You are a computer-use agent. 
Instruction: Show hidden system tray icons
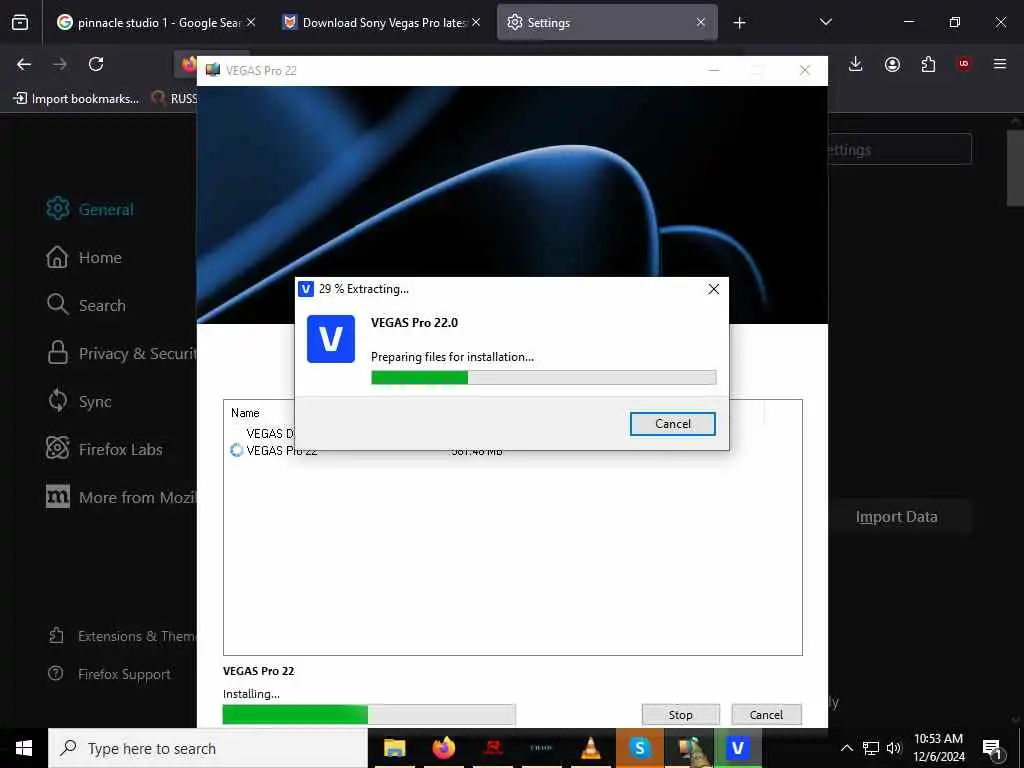click(x=846, y=748)
